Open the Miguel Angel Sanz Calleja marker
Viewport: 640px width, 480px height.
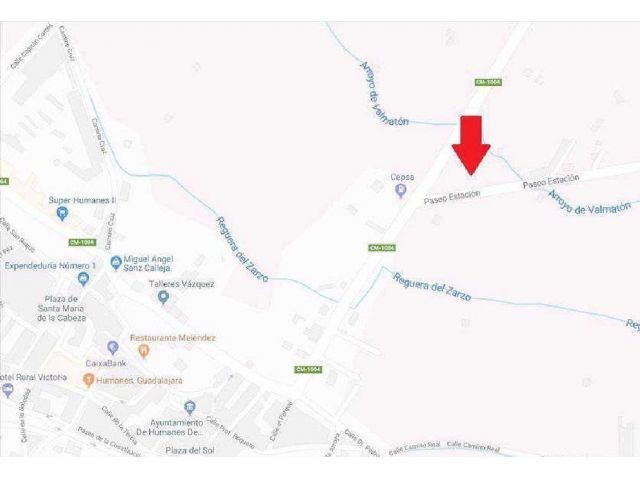click(x=116, y=263)
